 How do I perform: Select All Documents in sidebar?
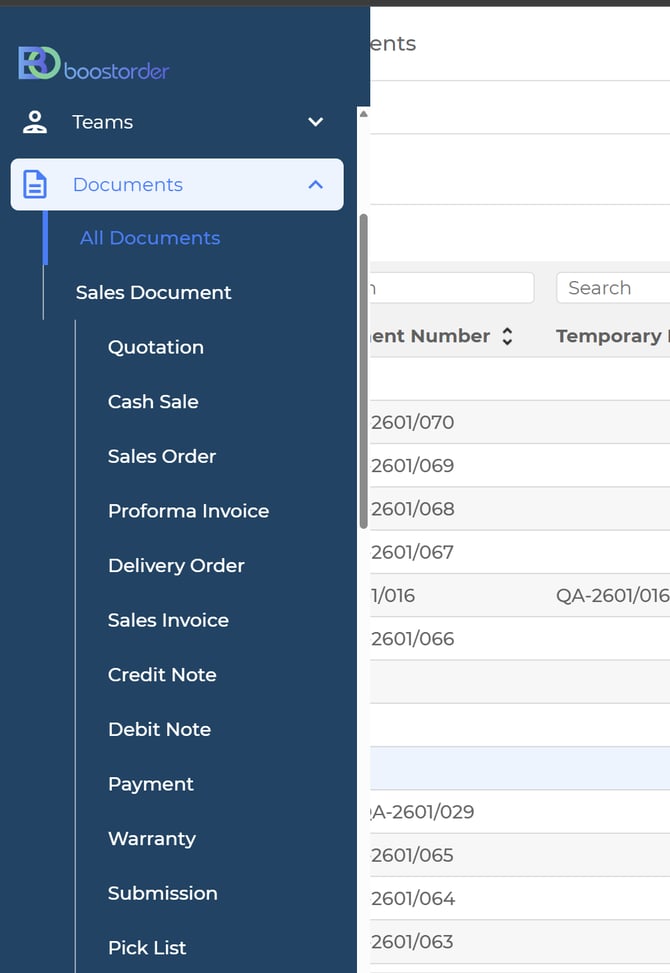(150, 238)
